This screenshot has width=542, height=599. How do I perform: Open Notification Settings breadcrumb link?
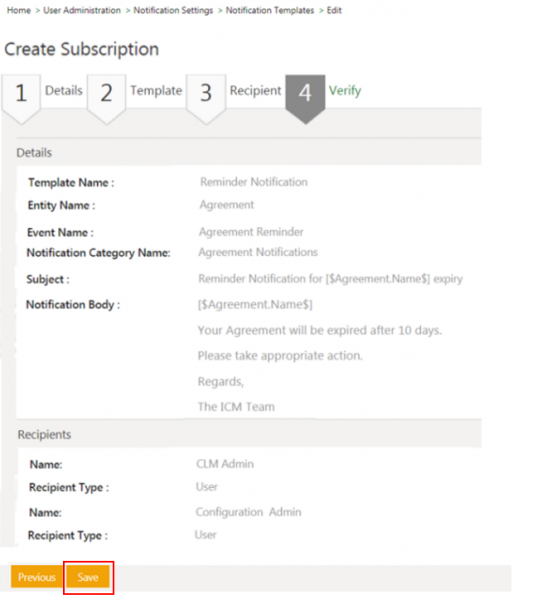pyautogui.click(x=173, y=10)
